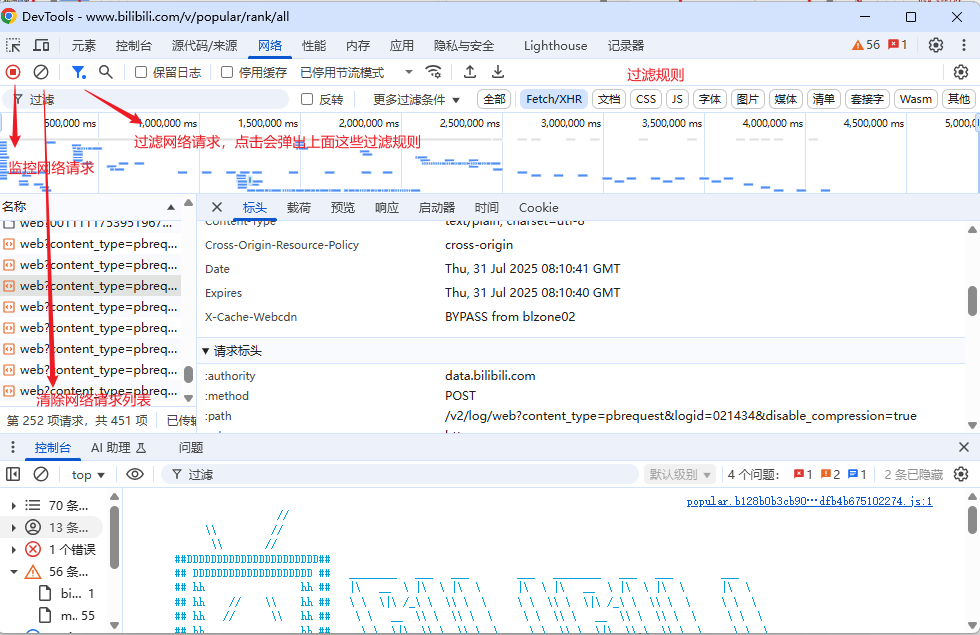
Task: Open network conditions wifi icon
Action: (433, 72)
